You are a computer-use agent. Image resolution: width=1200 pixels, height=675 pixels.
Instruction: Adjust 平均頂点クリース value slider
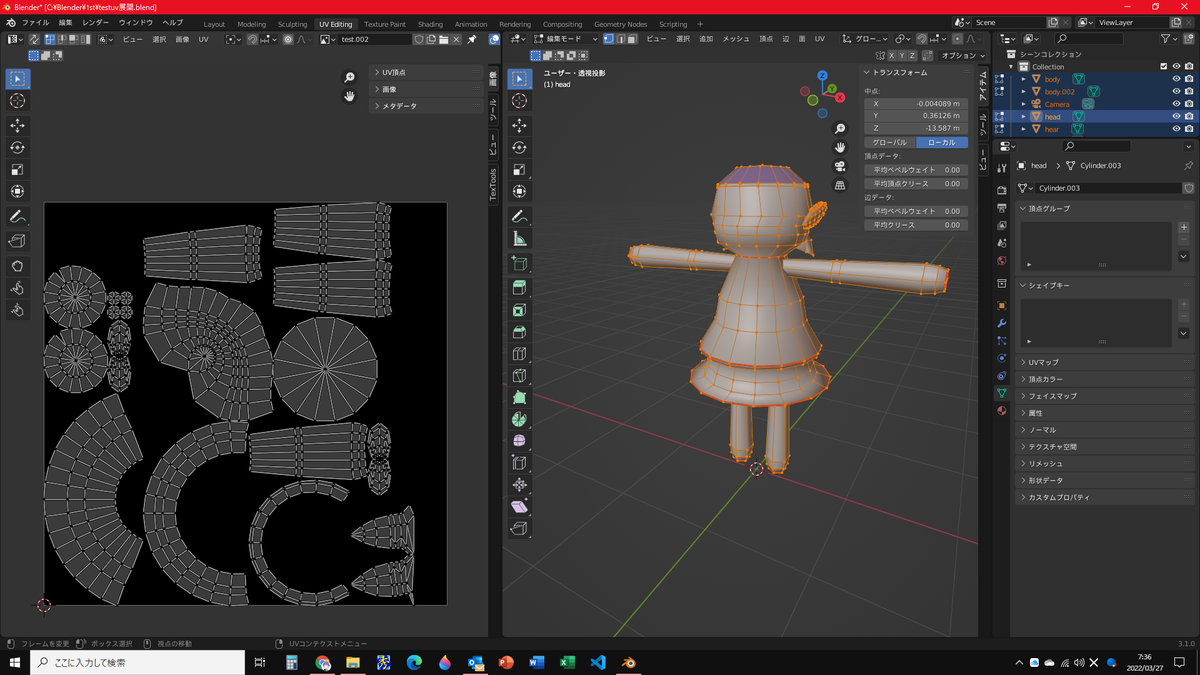pyautogui.click(x=915, y=184)
